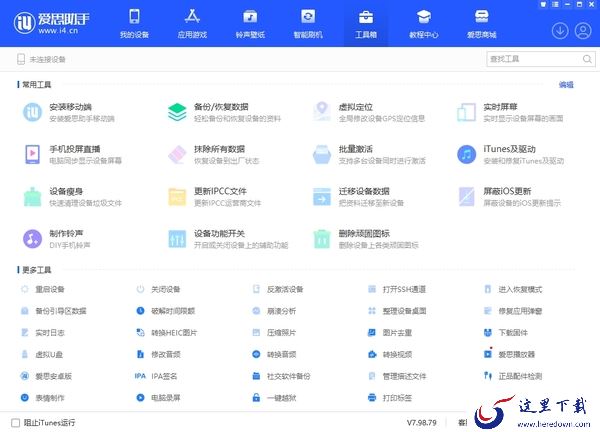
Task: Click the search magnifier icon
Action: [x=587, y=59]
